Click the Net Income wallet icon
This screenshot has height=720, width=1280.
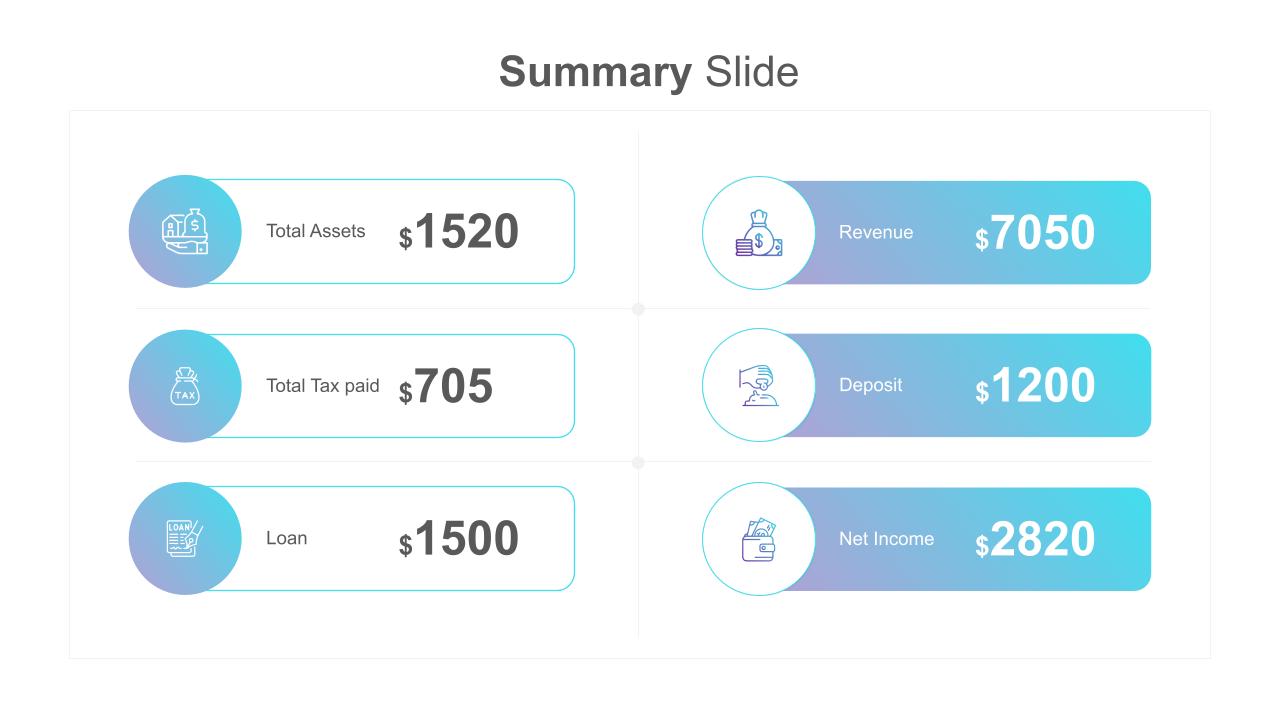click(x=759, y=539)
